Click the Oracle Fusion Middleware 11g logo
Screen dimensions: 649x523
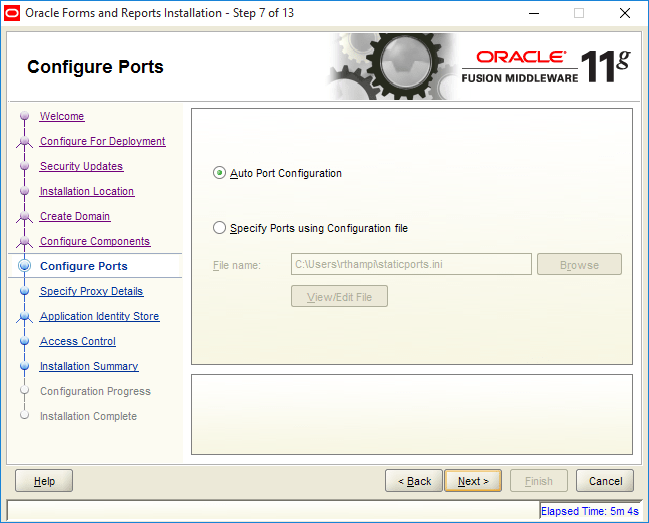[x=546, y=66]
